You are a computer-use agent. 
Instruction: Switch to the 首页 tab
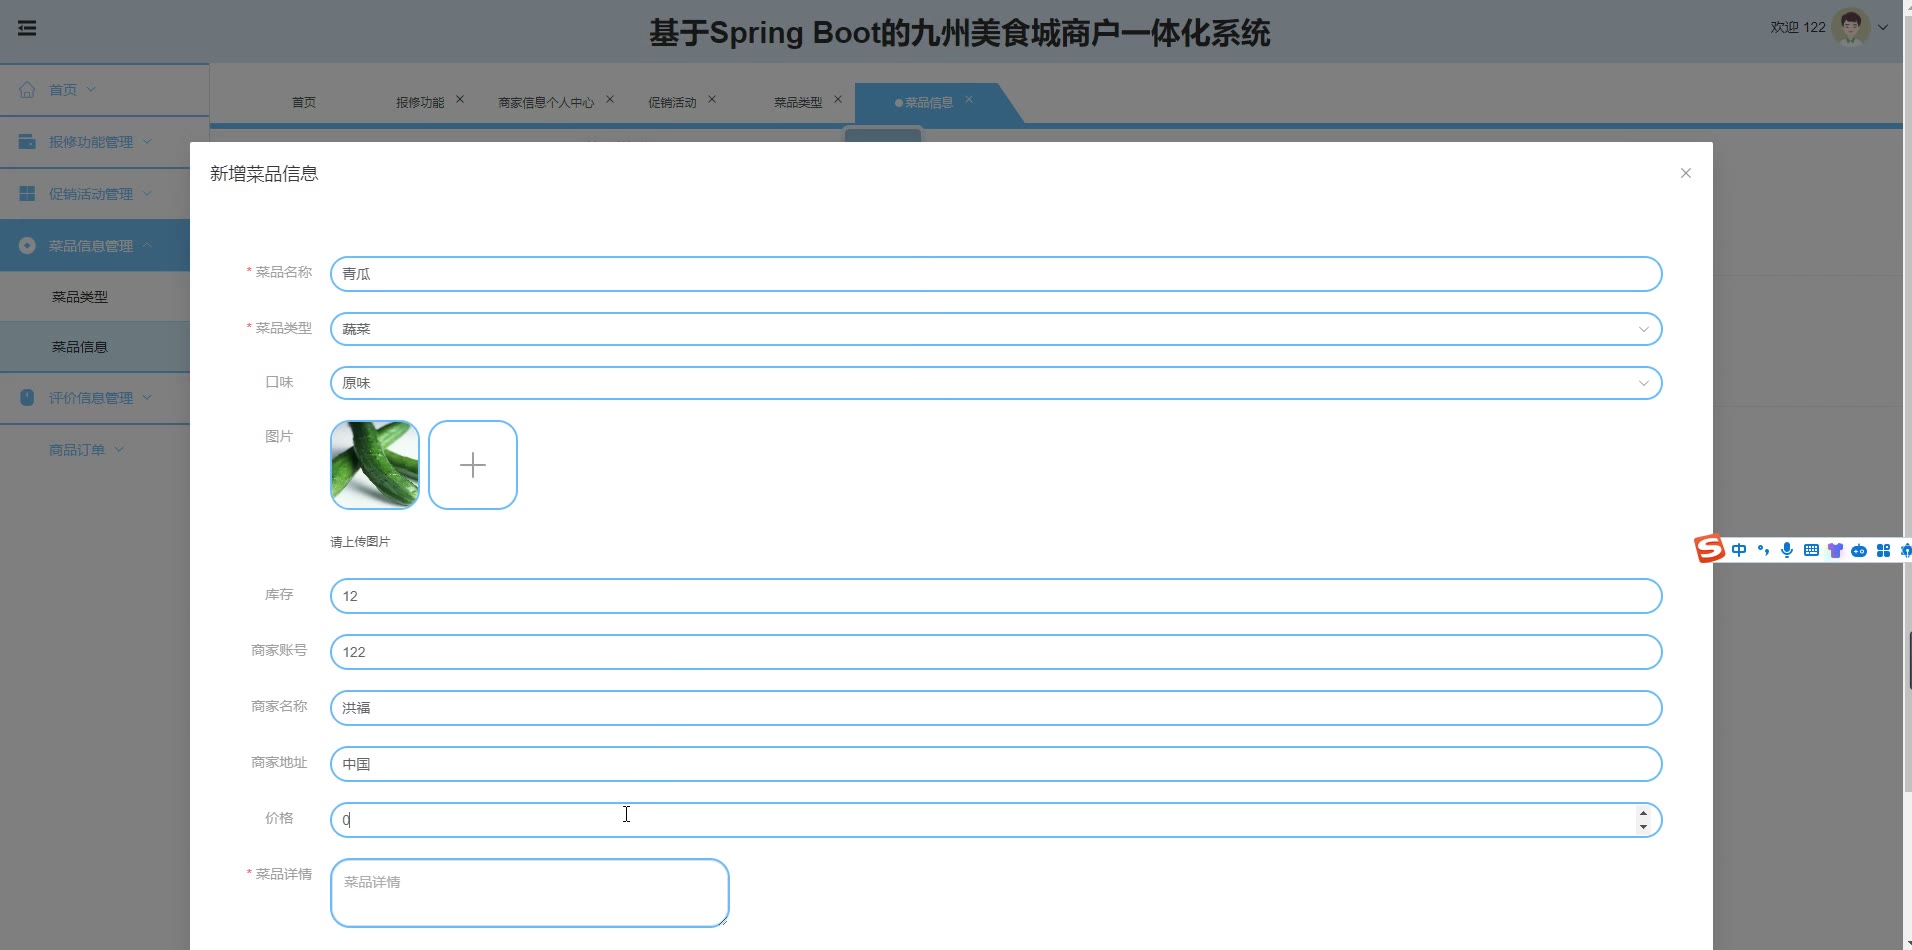[x=304, y=102]
